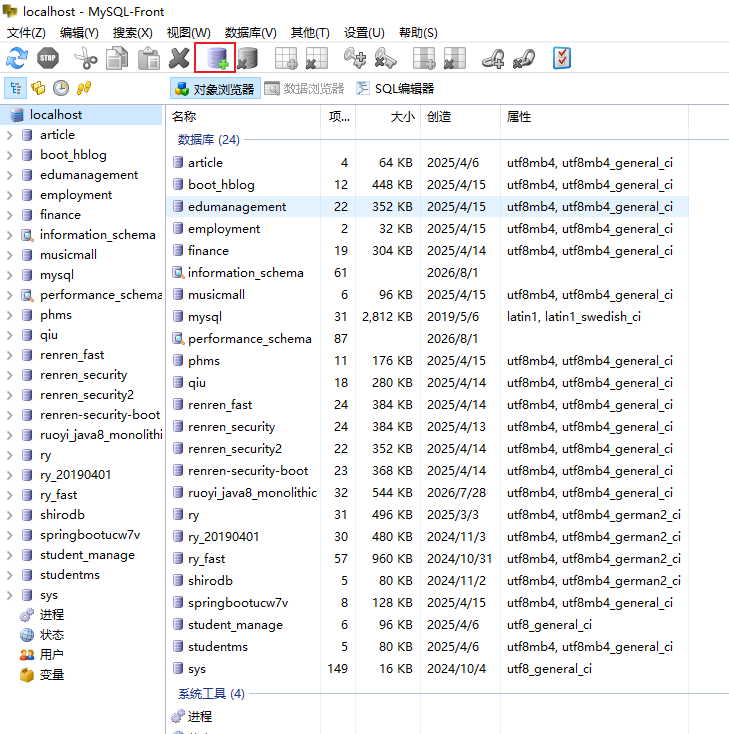Open the 文件(Z) menu
Screen dimensions: 729x734
pos(26,33)
